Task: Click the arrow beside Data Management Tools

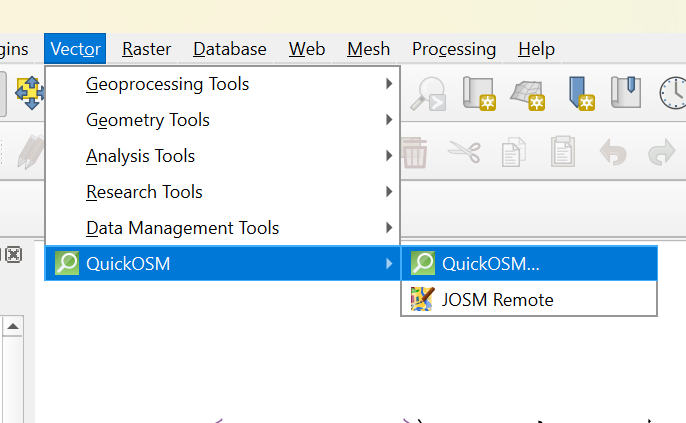Action: pyautogui.click(x=389, y=227)
